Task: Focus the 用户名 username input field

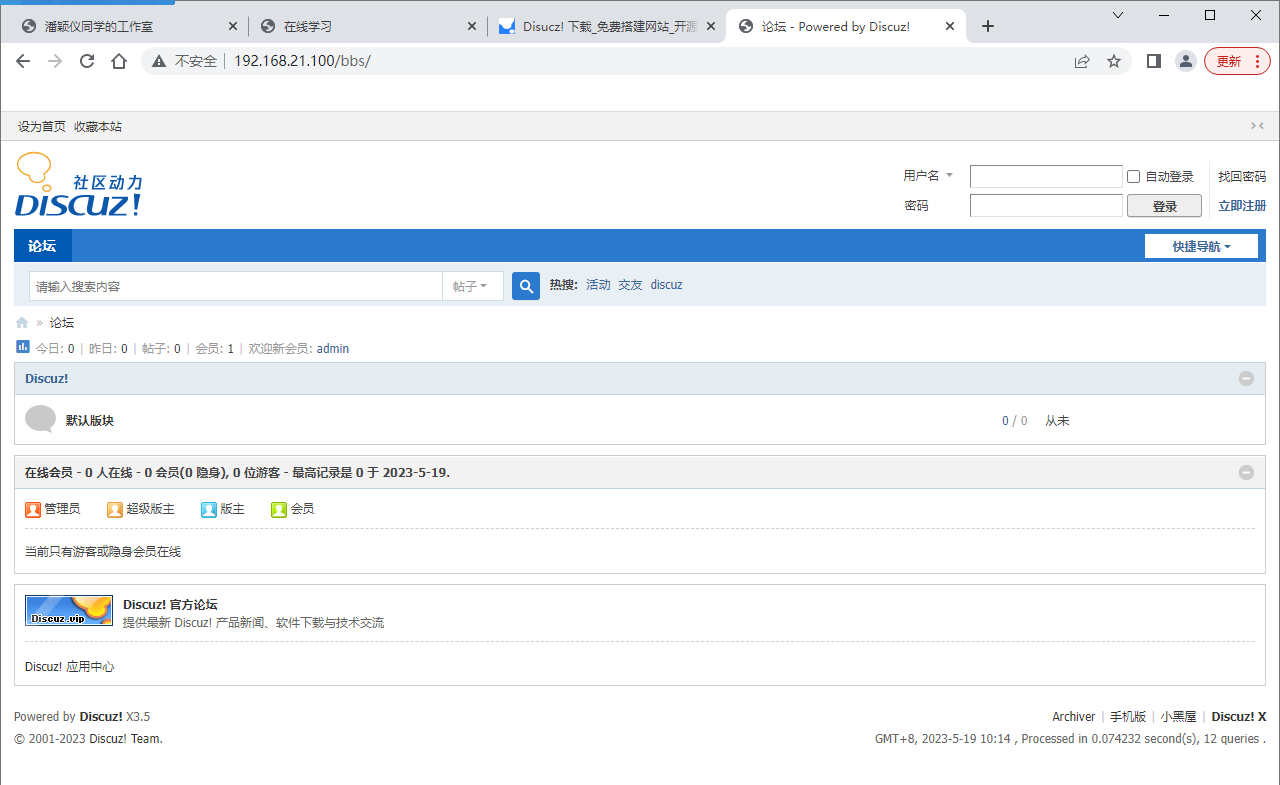Action: coord(1046,176)
